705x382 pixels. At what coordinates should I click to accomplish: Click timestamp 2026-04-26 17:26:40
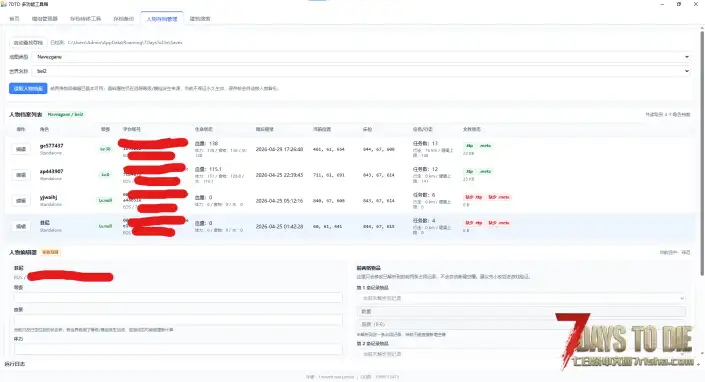(279, 149)
